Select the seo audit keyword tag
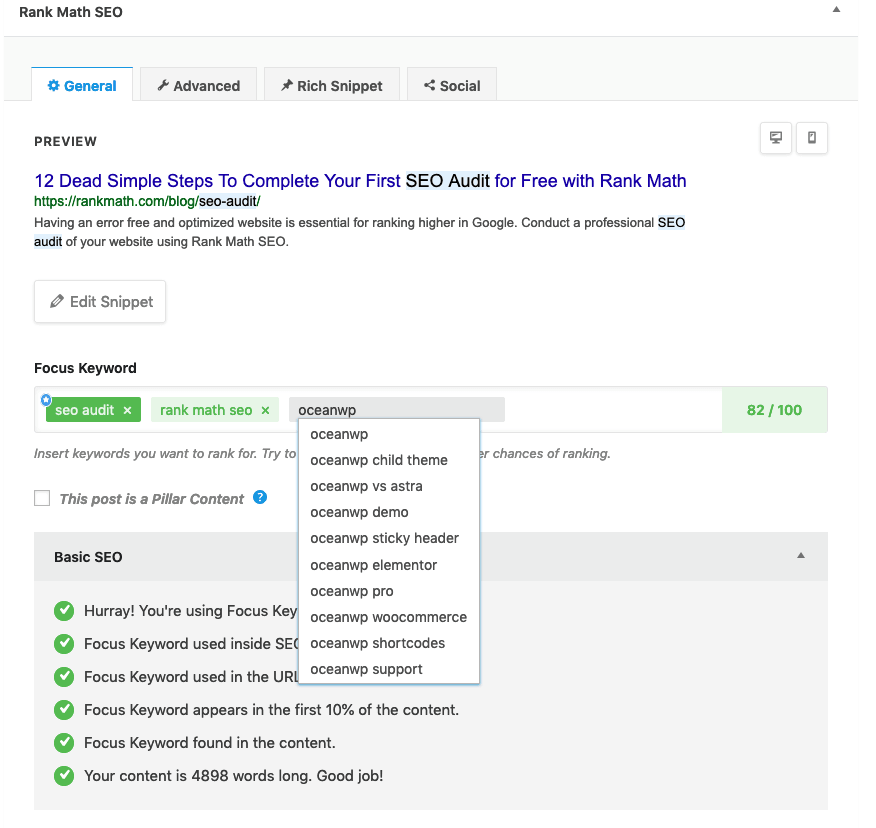 point(85,410)
